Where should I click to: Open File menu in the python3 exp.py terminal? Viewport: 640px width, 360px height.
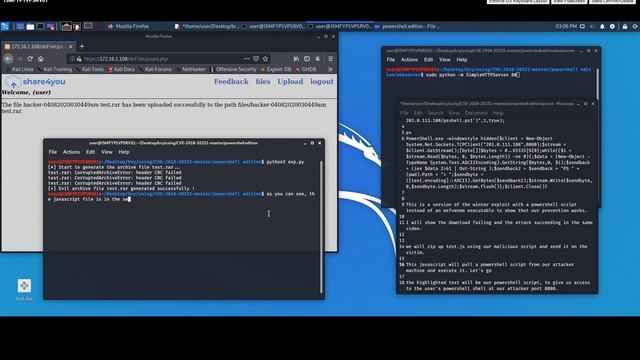(x=53, y=152)
